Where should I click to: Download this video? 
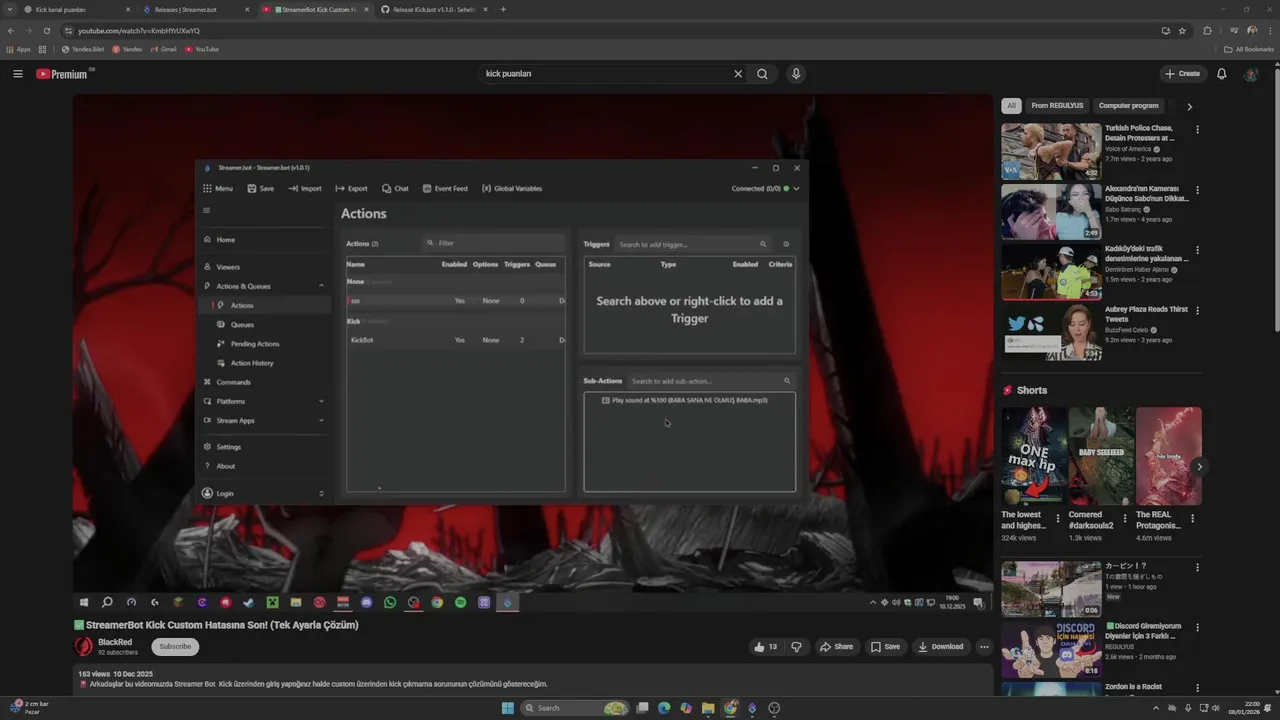(x=940, y=647)
